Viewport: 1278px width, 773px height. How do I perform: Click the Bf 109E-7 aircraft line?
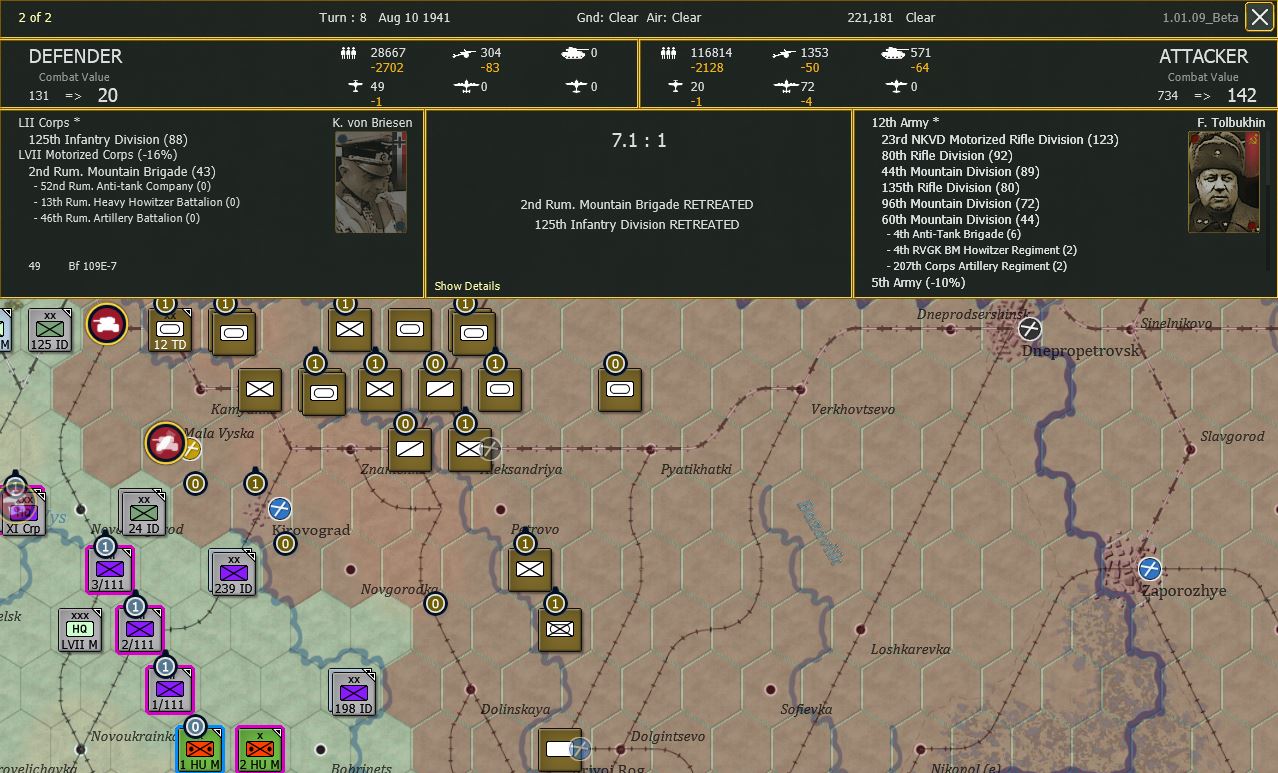[73, 266]
